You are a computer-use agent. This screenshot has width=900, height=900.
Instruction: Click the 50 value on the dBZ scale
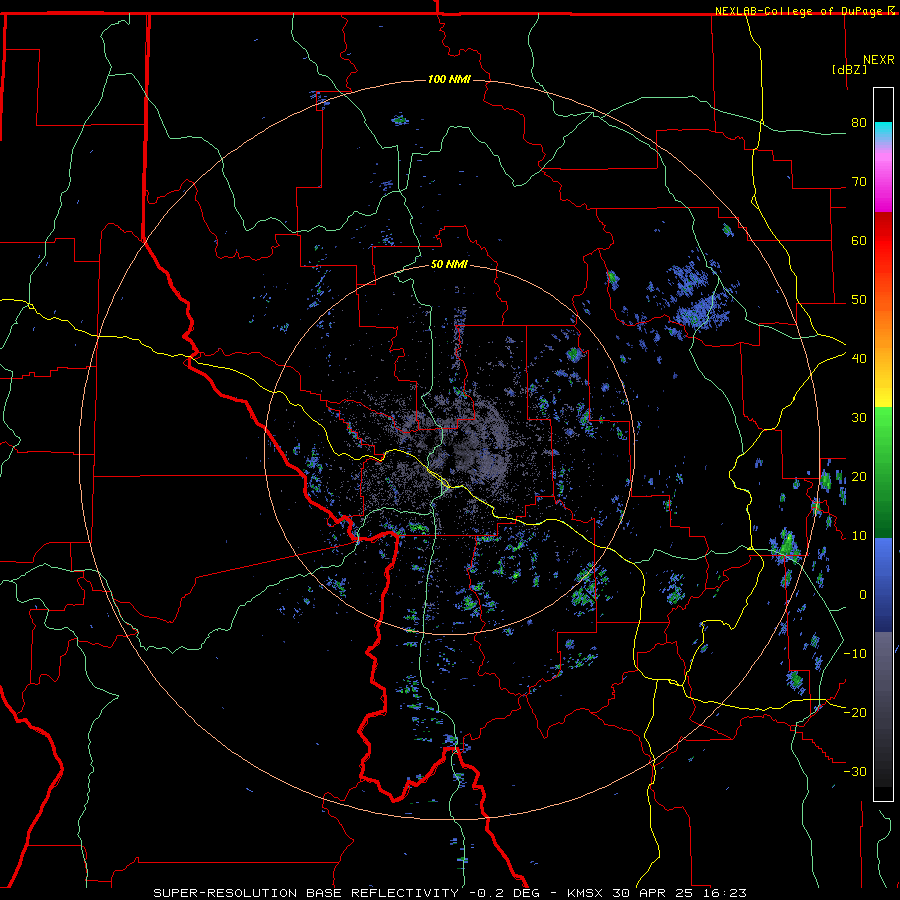click(859, 300)
